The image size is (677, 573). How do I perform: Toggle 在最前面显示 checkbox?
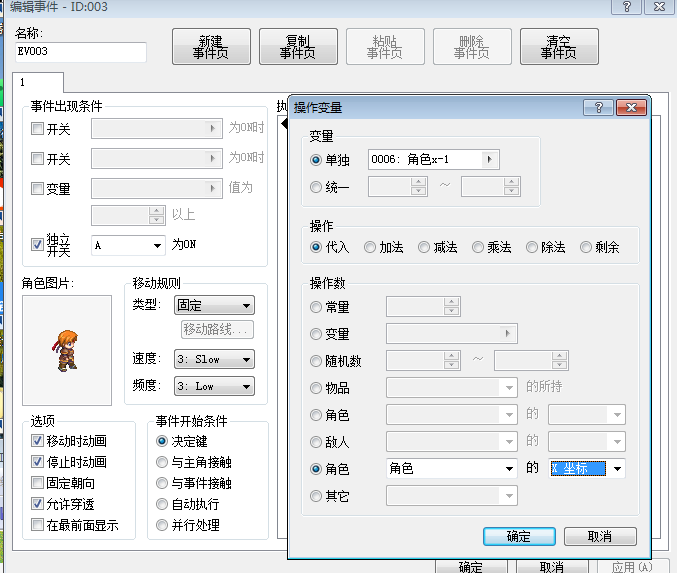[38, 525]
